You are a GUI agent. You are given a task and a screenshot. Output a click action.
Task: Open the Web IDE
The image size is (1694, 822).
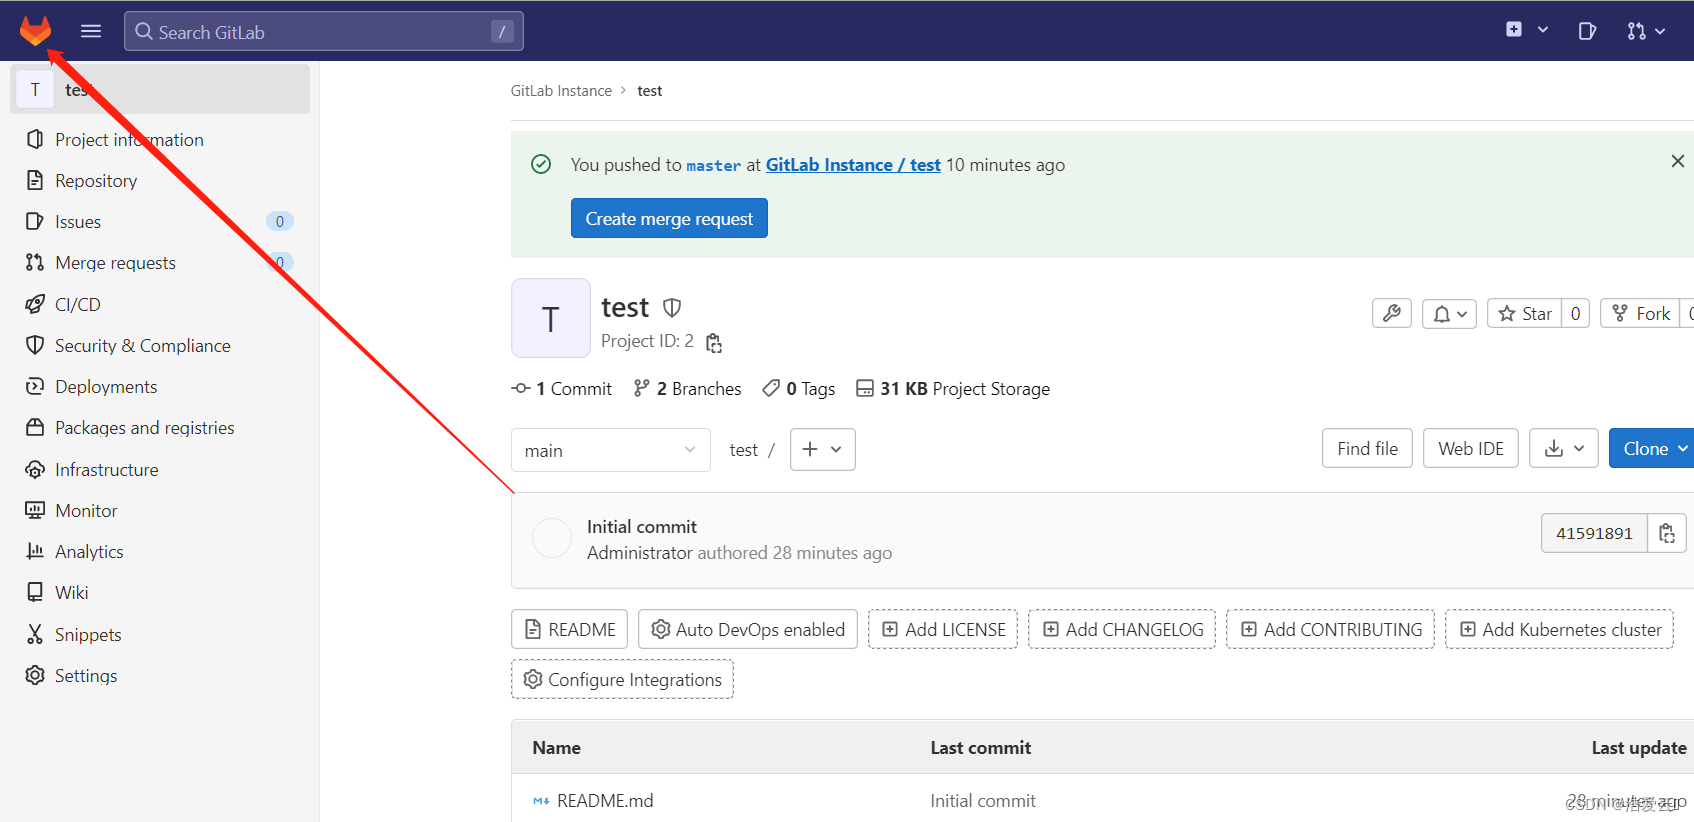coord(1471,448)
